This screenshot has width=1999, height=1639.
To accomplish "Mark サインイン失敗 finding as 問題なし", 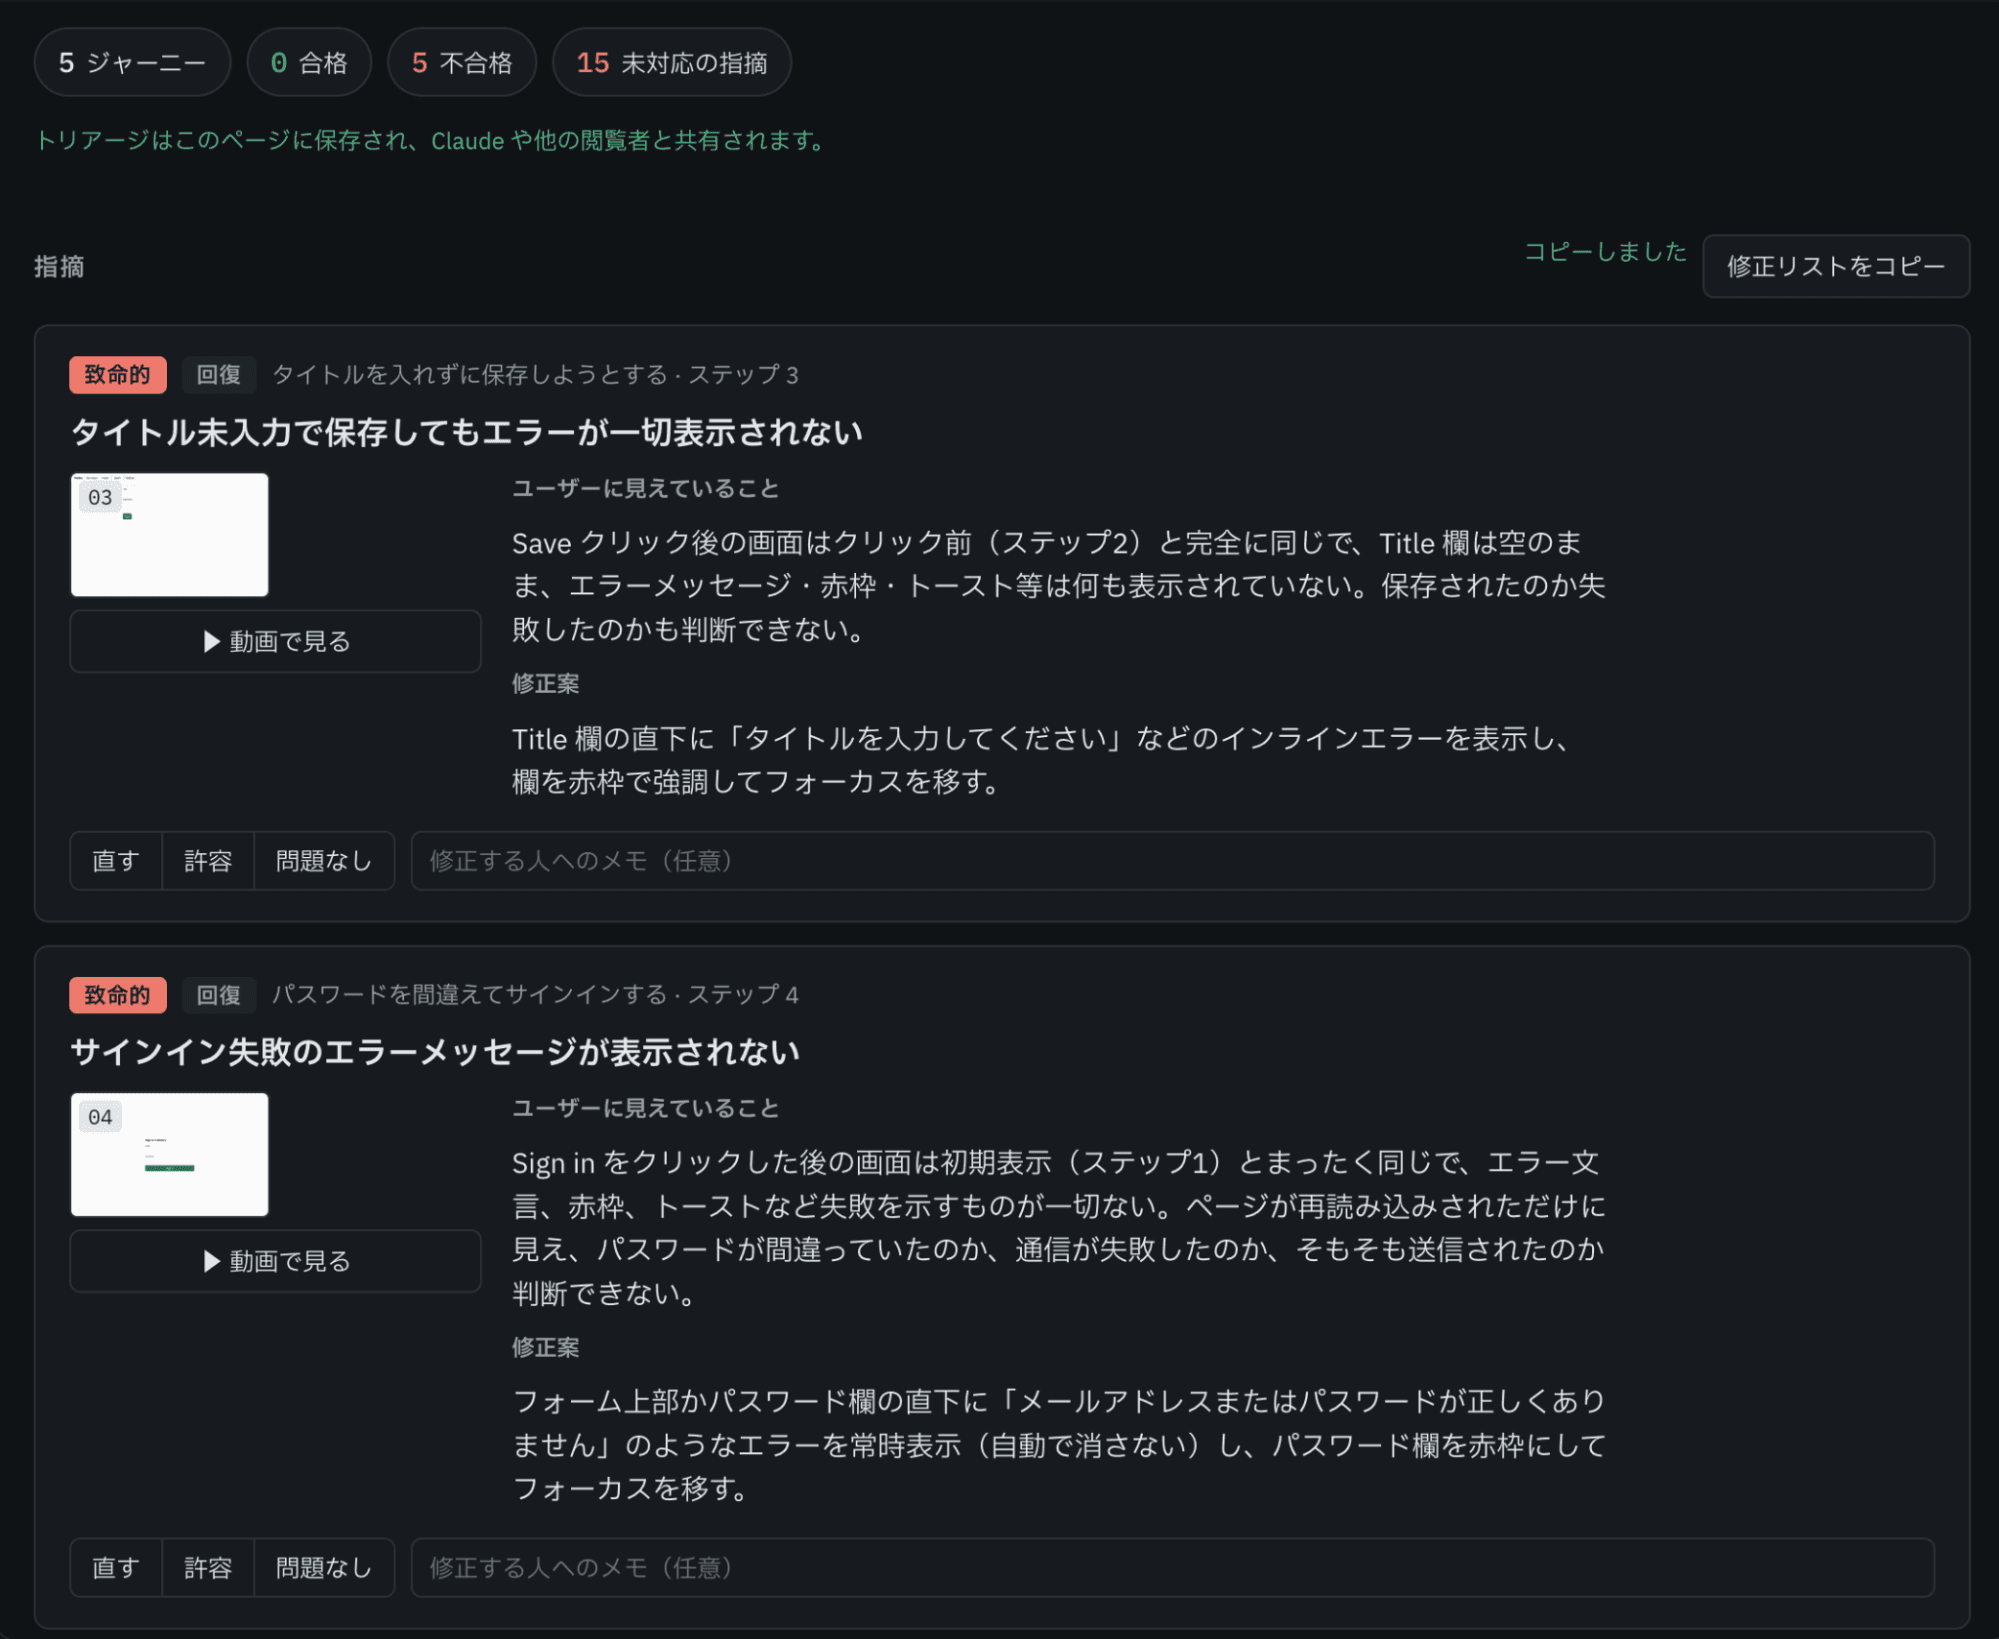I will (x=324, y=1567).
